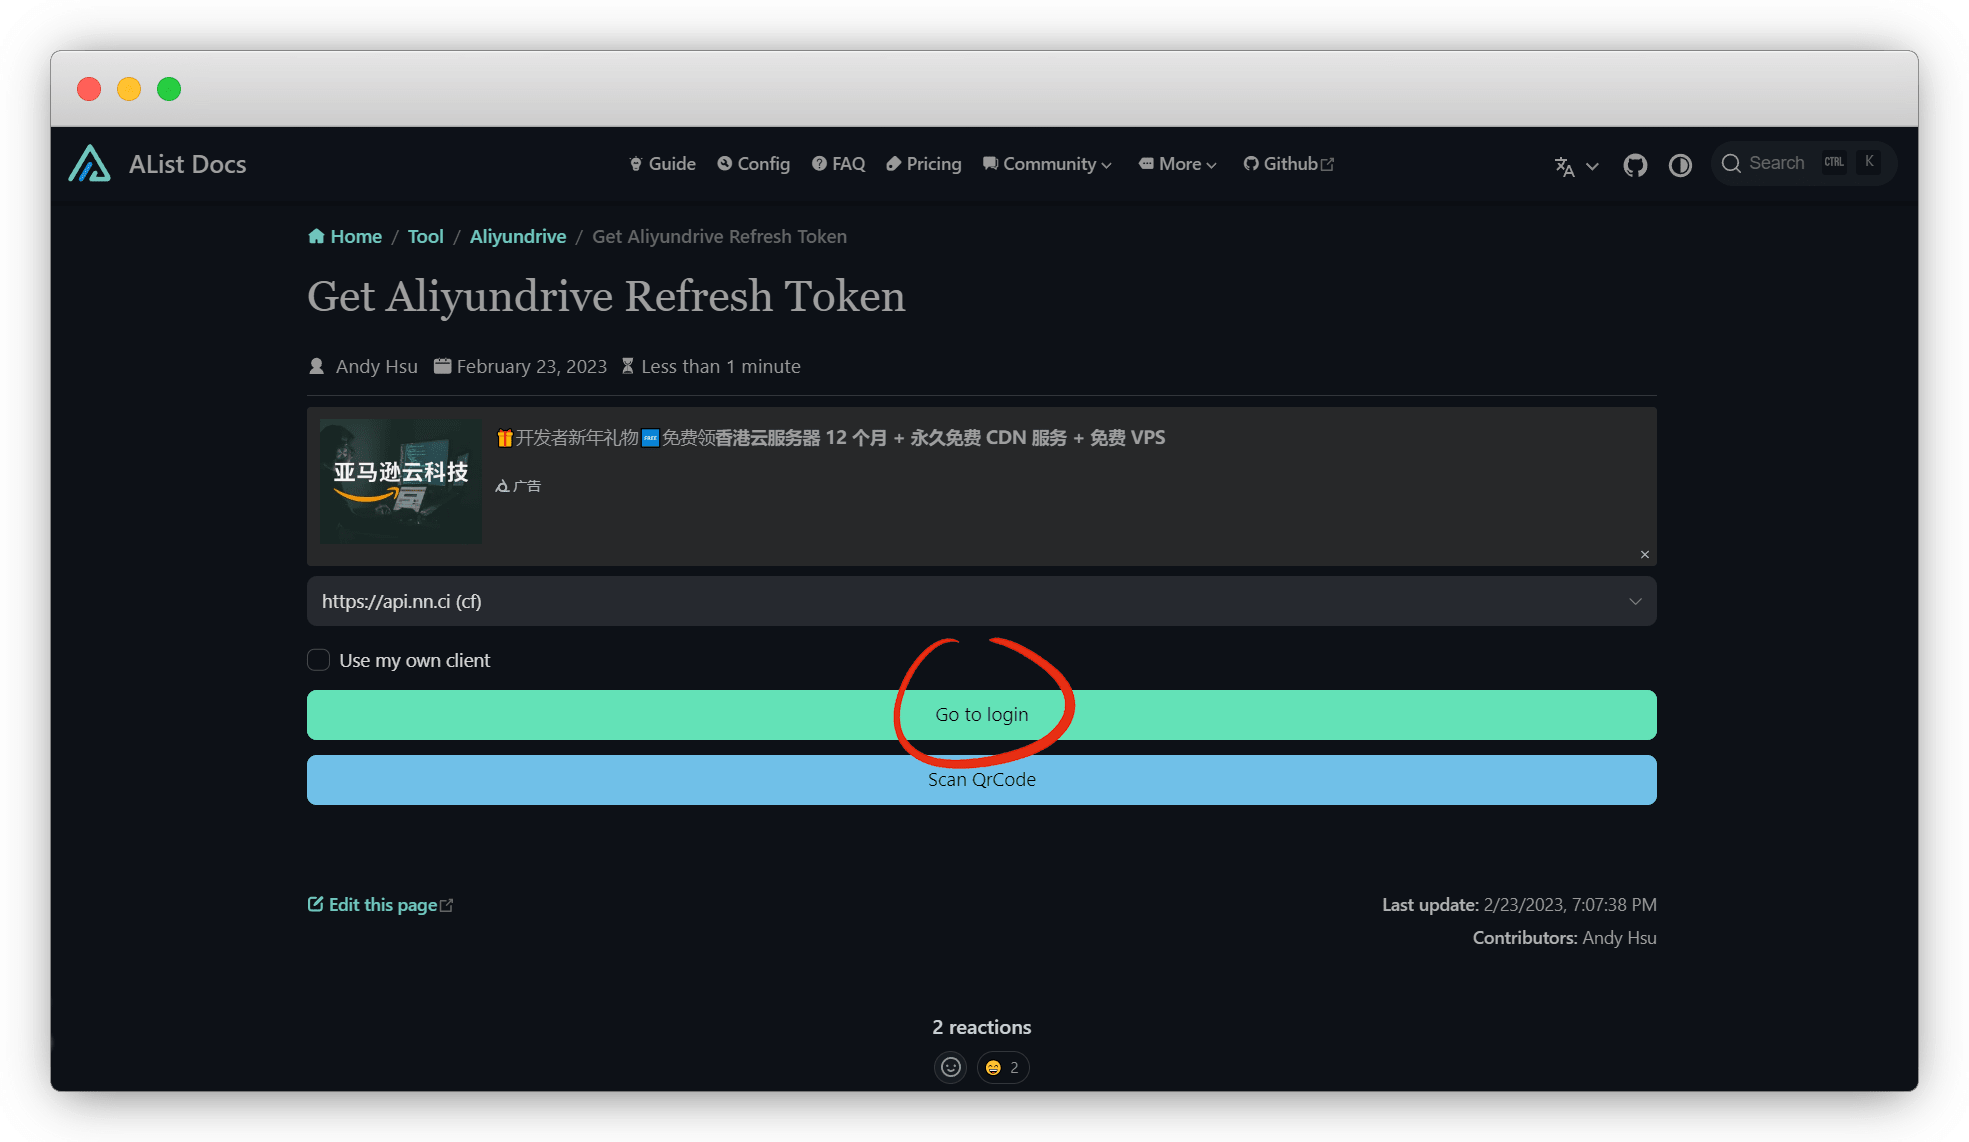
Task: Click the ALIst Docs title text
Action: pyautogui.click(x=187, y=165)
